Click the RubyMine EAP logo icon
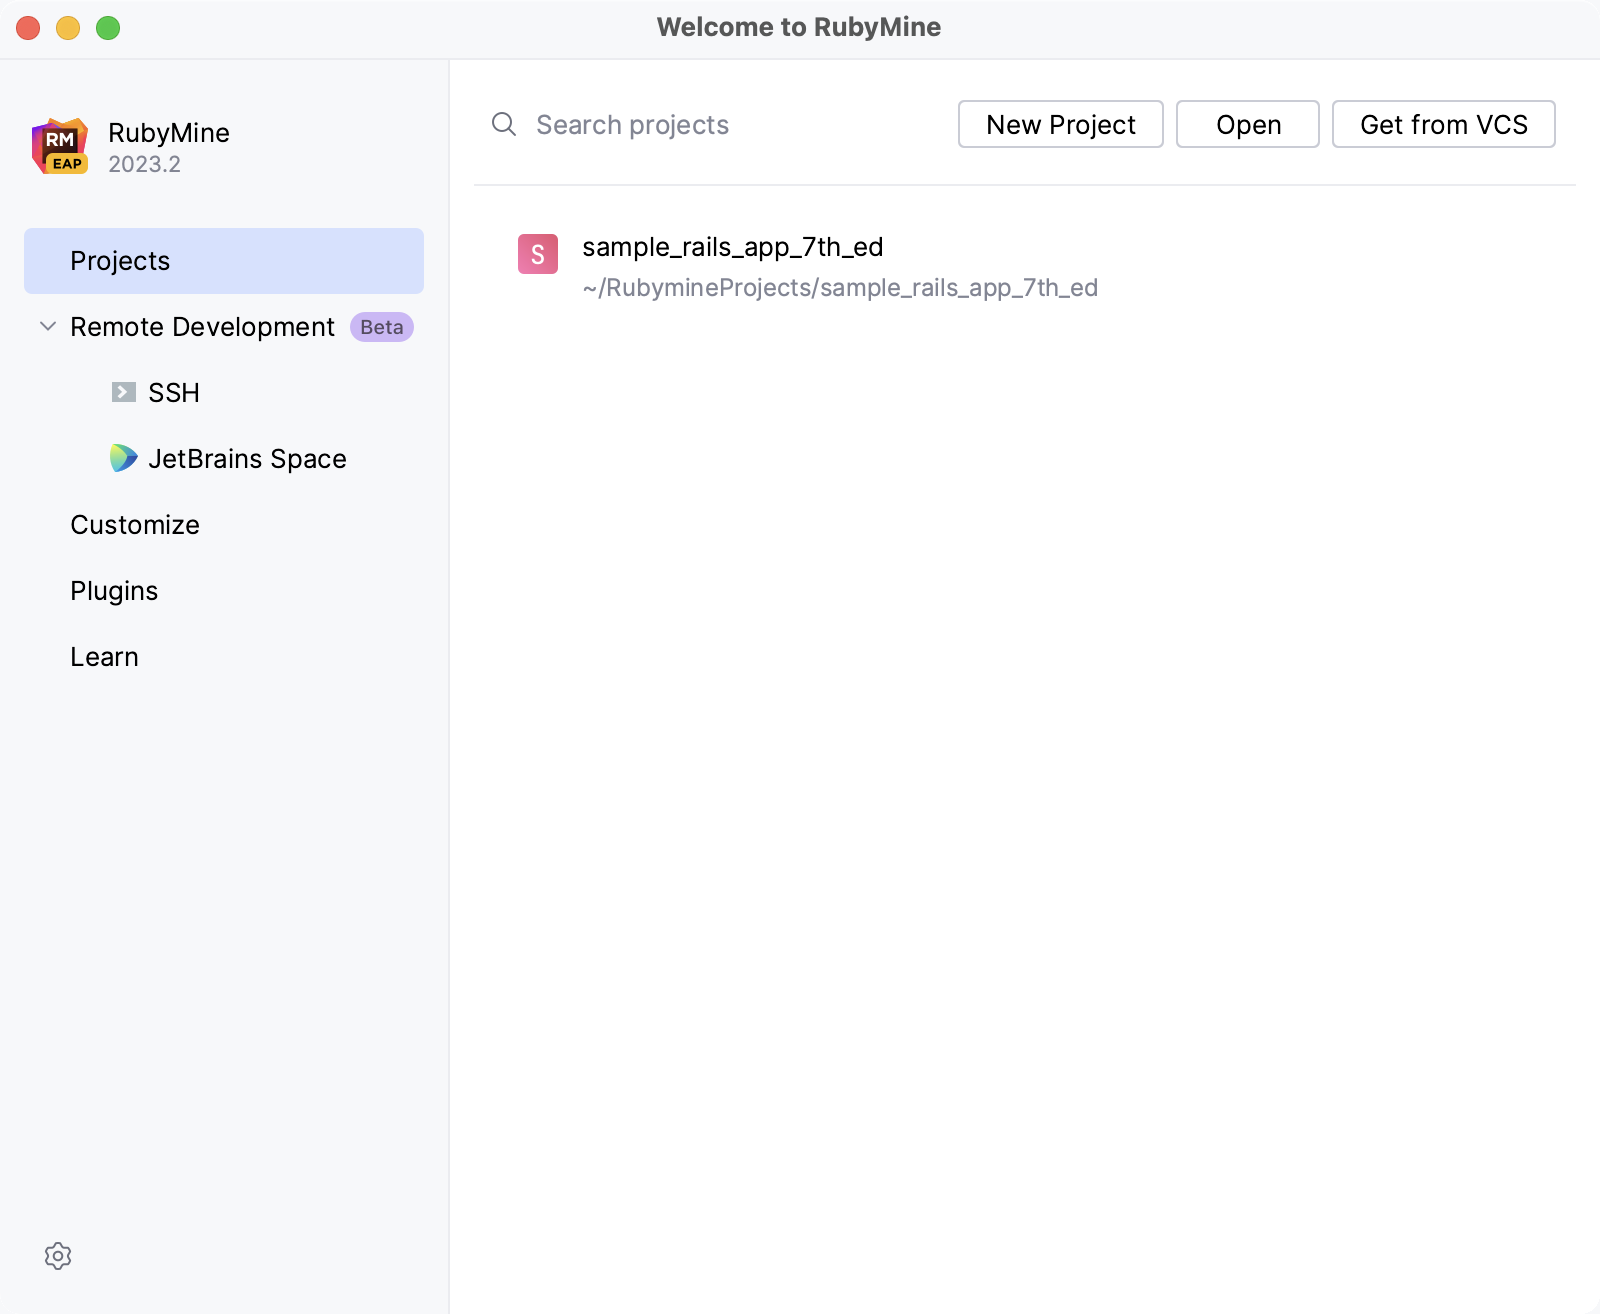 tap(60, 147)
